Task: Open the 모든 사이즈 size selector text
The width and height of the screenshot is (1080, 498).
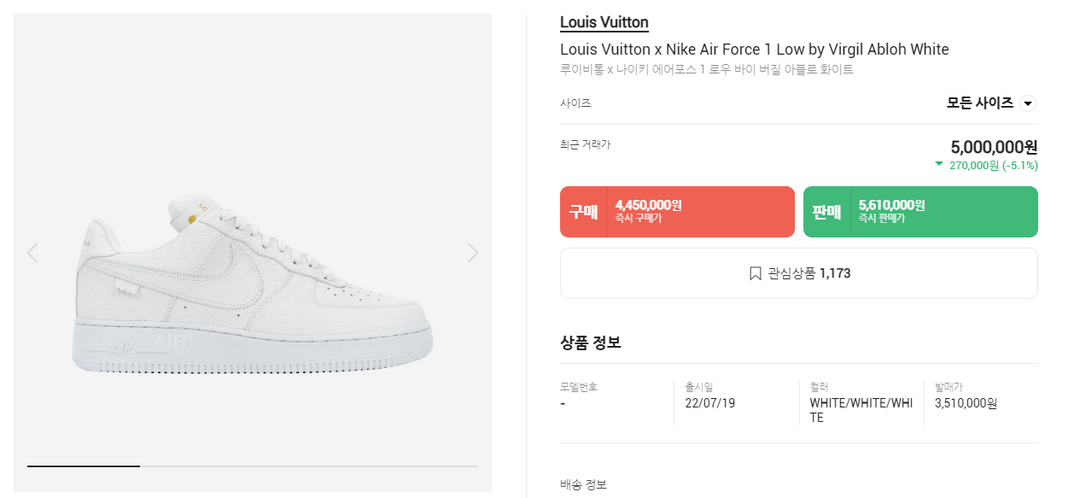Action: click(x=979, y=103)
